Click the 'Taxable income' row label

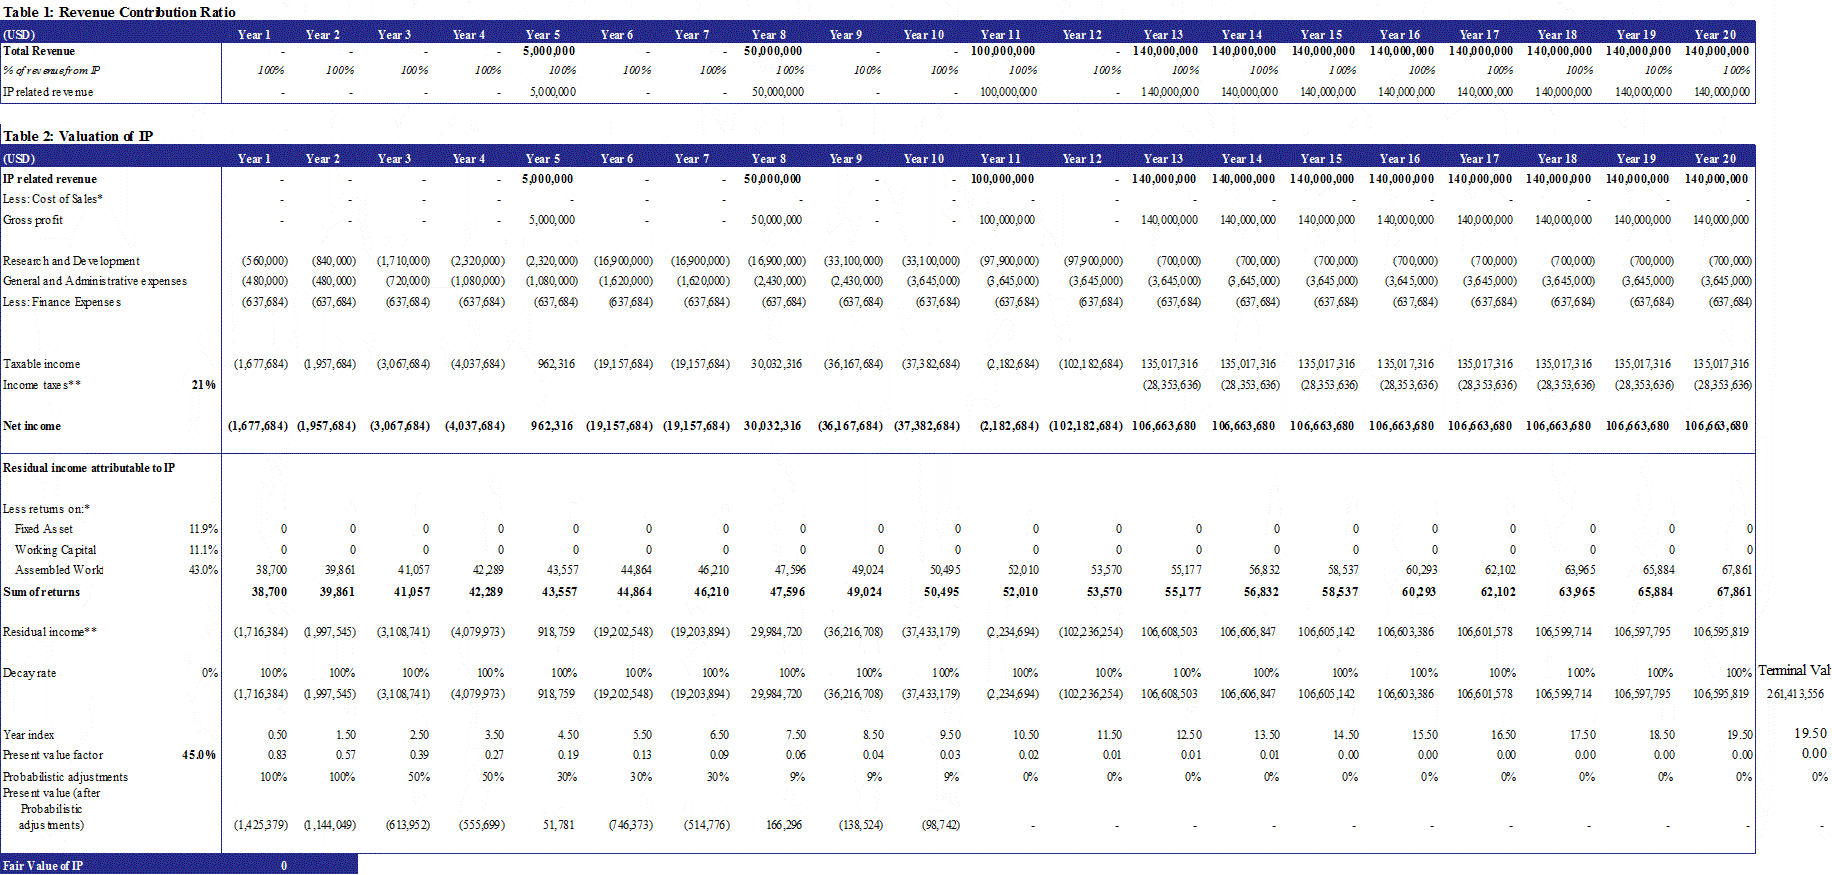tap(42, 364)
